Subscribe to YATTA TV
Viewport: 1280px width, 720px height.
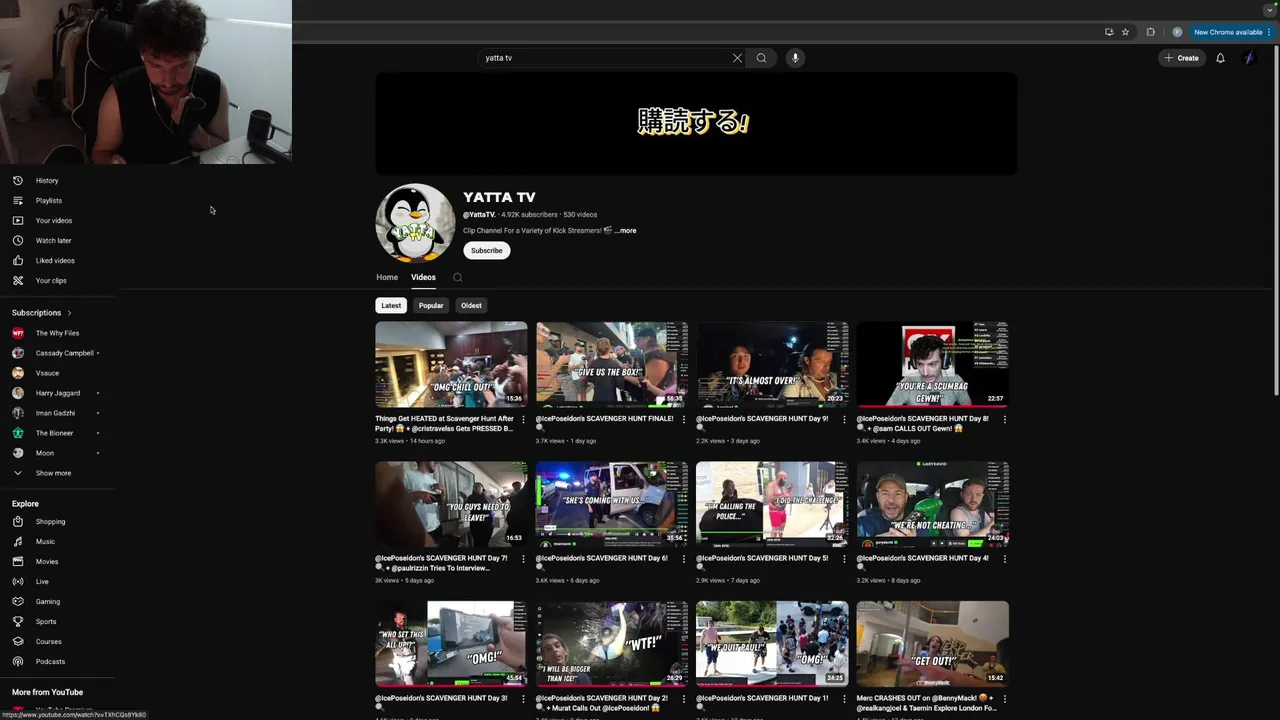click(x=487, y=251)
